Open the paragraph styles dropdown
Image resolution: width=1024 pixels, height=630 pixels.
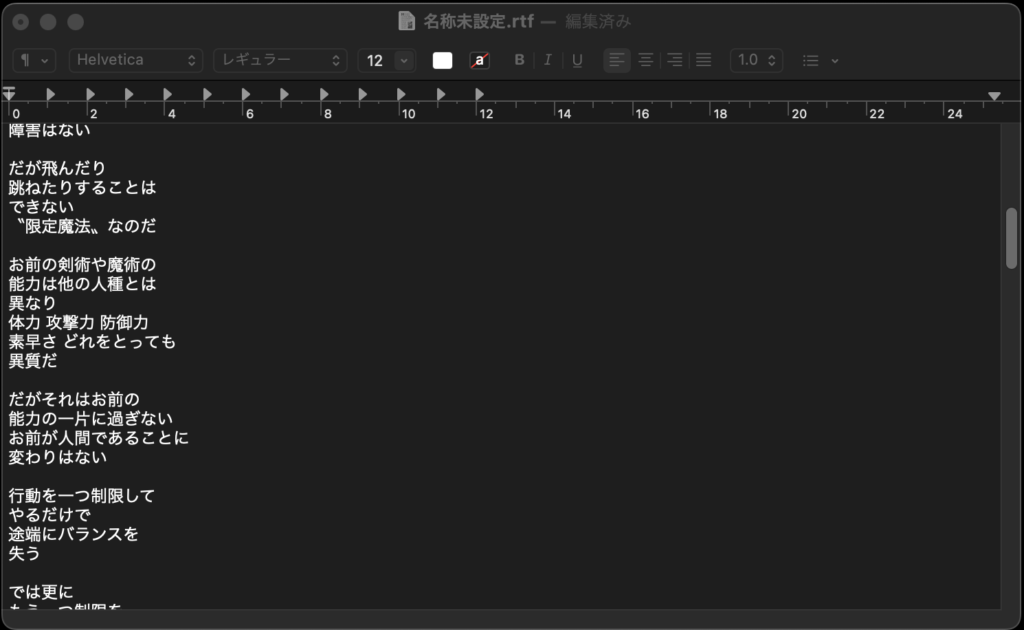(x=34, y=60)
